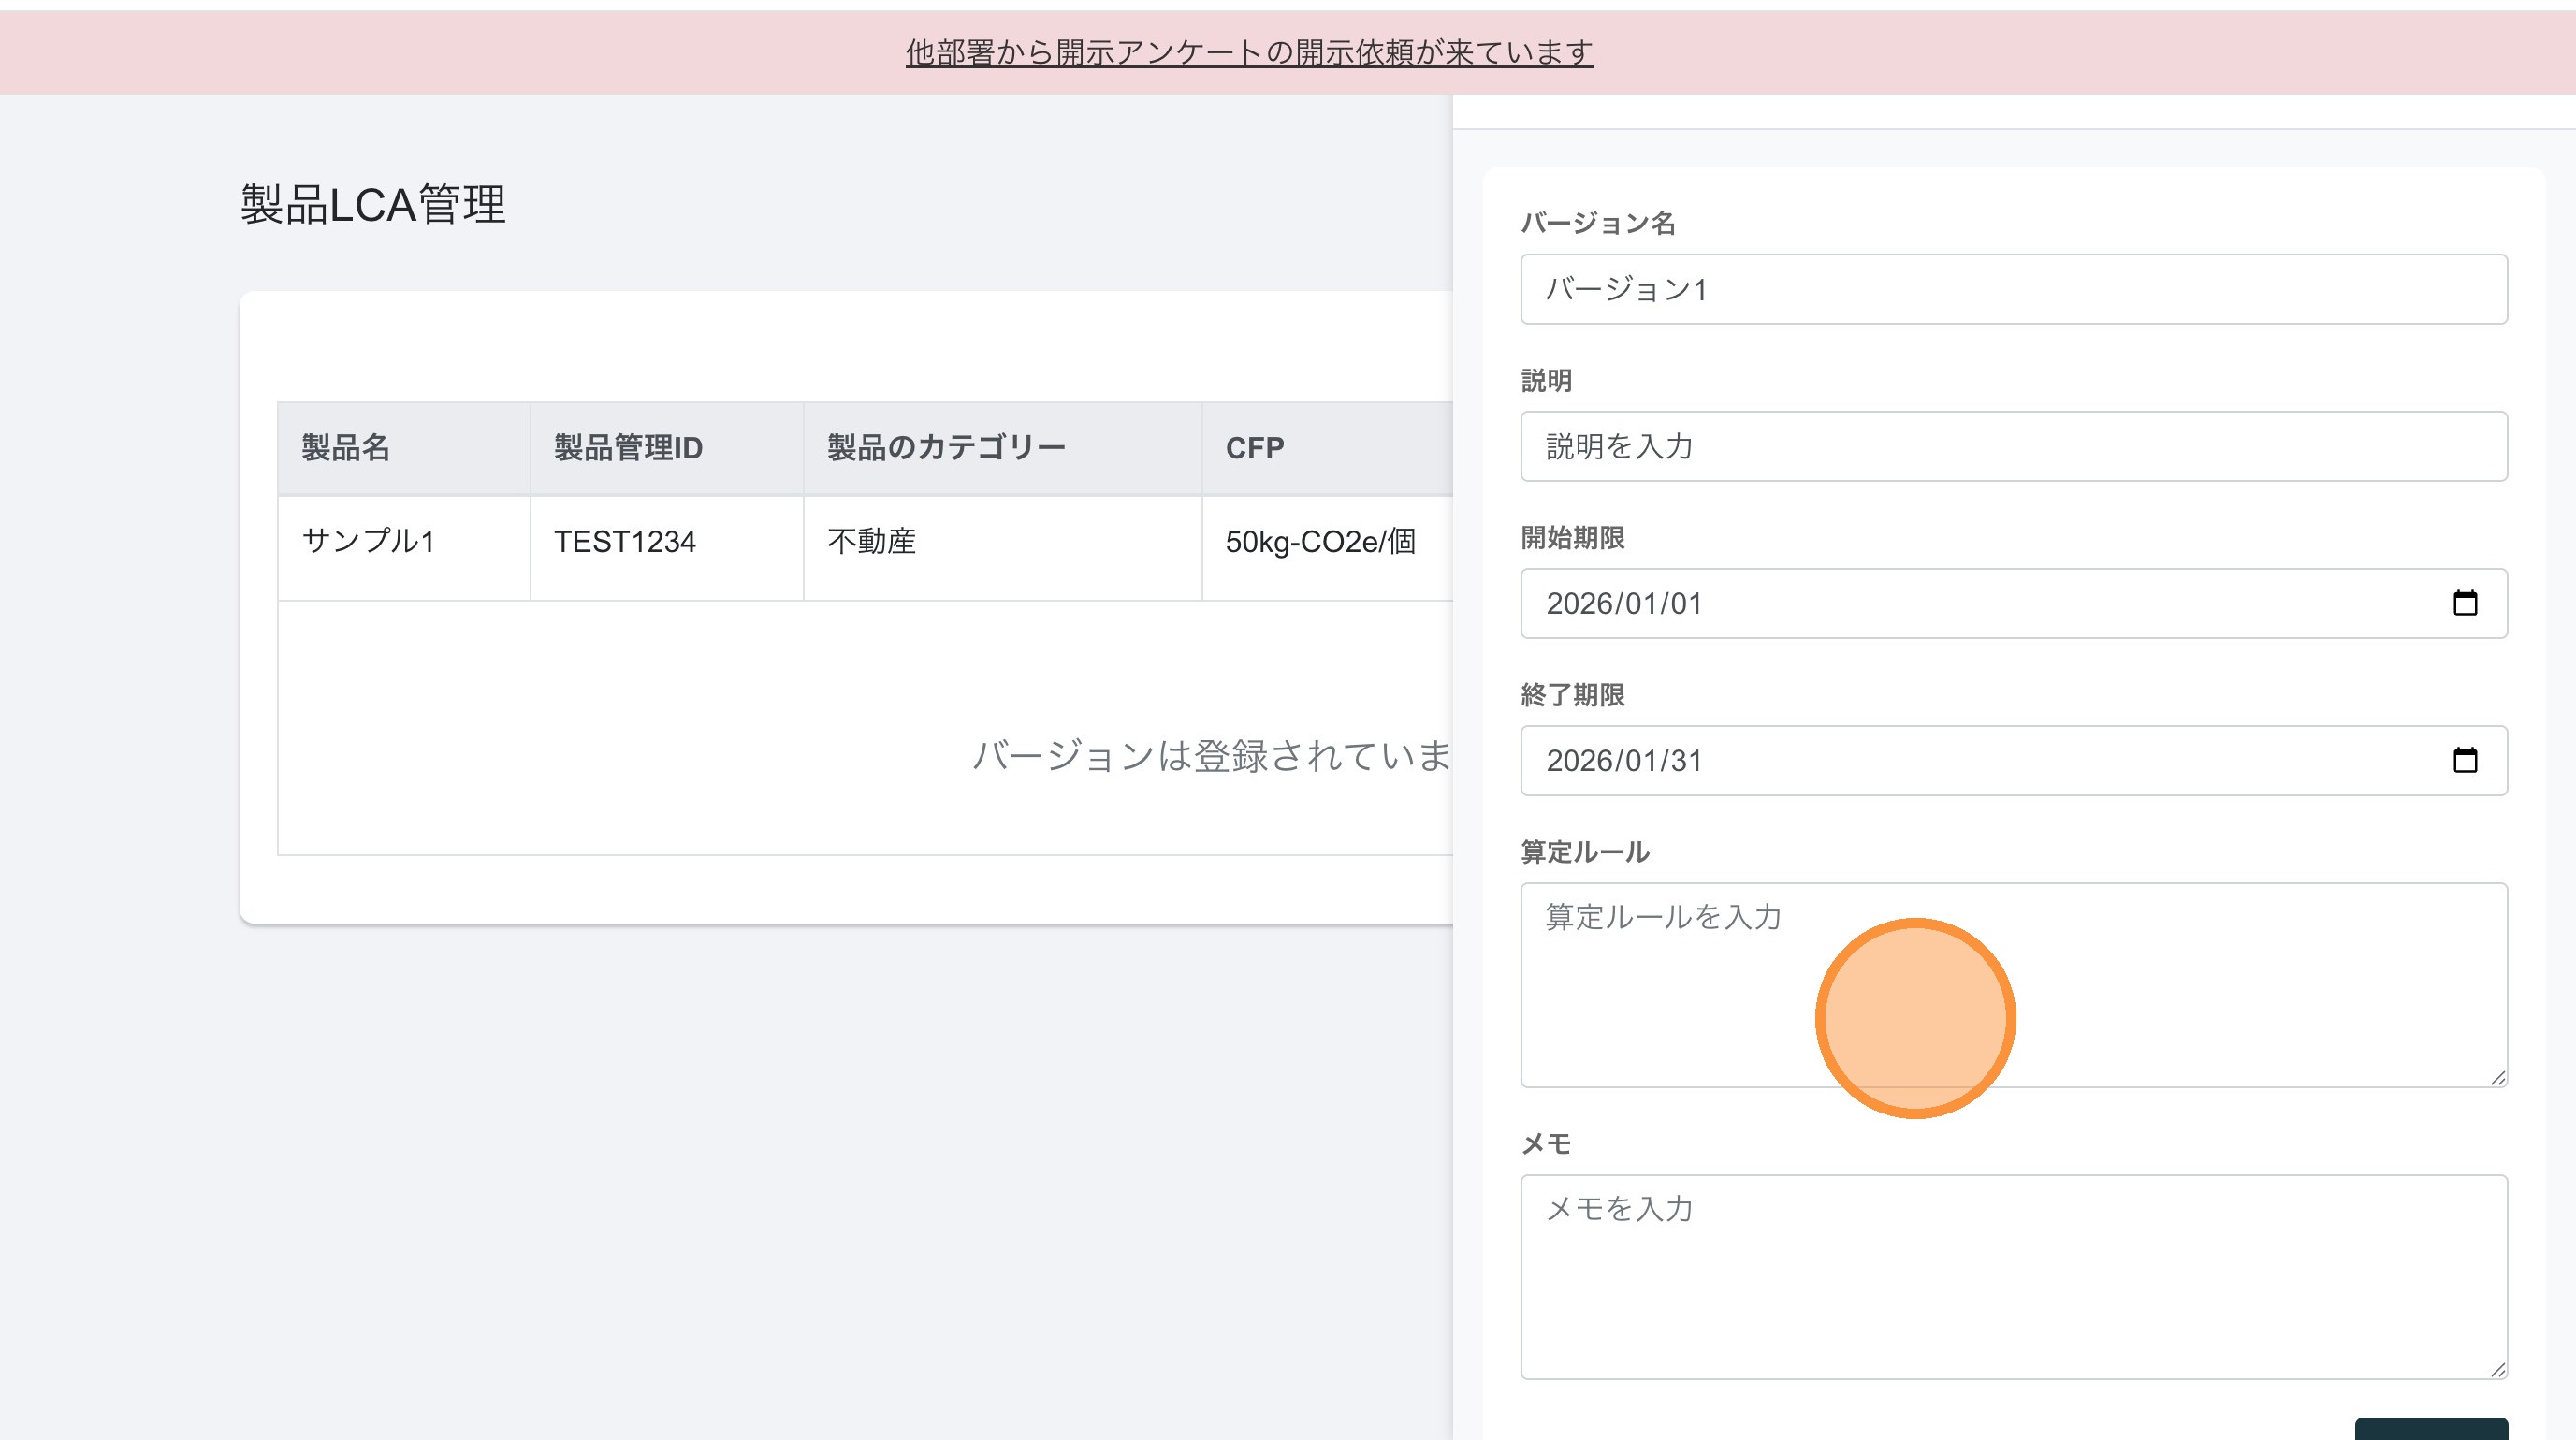Click the 不動産 category cell
The width and height of the screenshot is (2576, 1440).
click(x=871, y=541)
